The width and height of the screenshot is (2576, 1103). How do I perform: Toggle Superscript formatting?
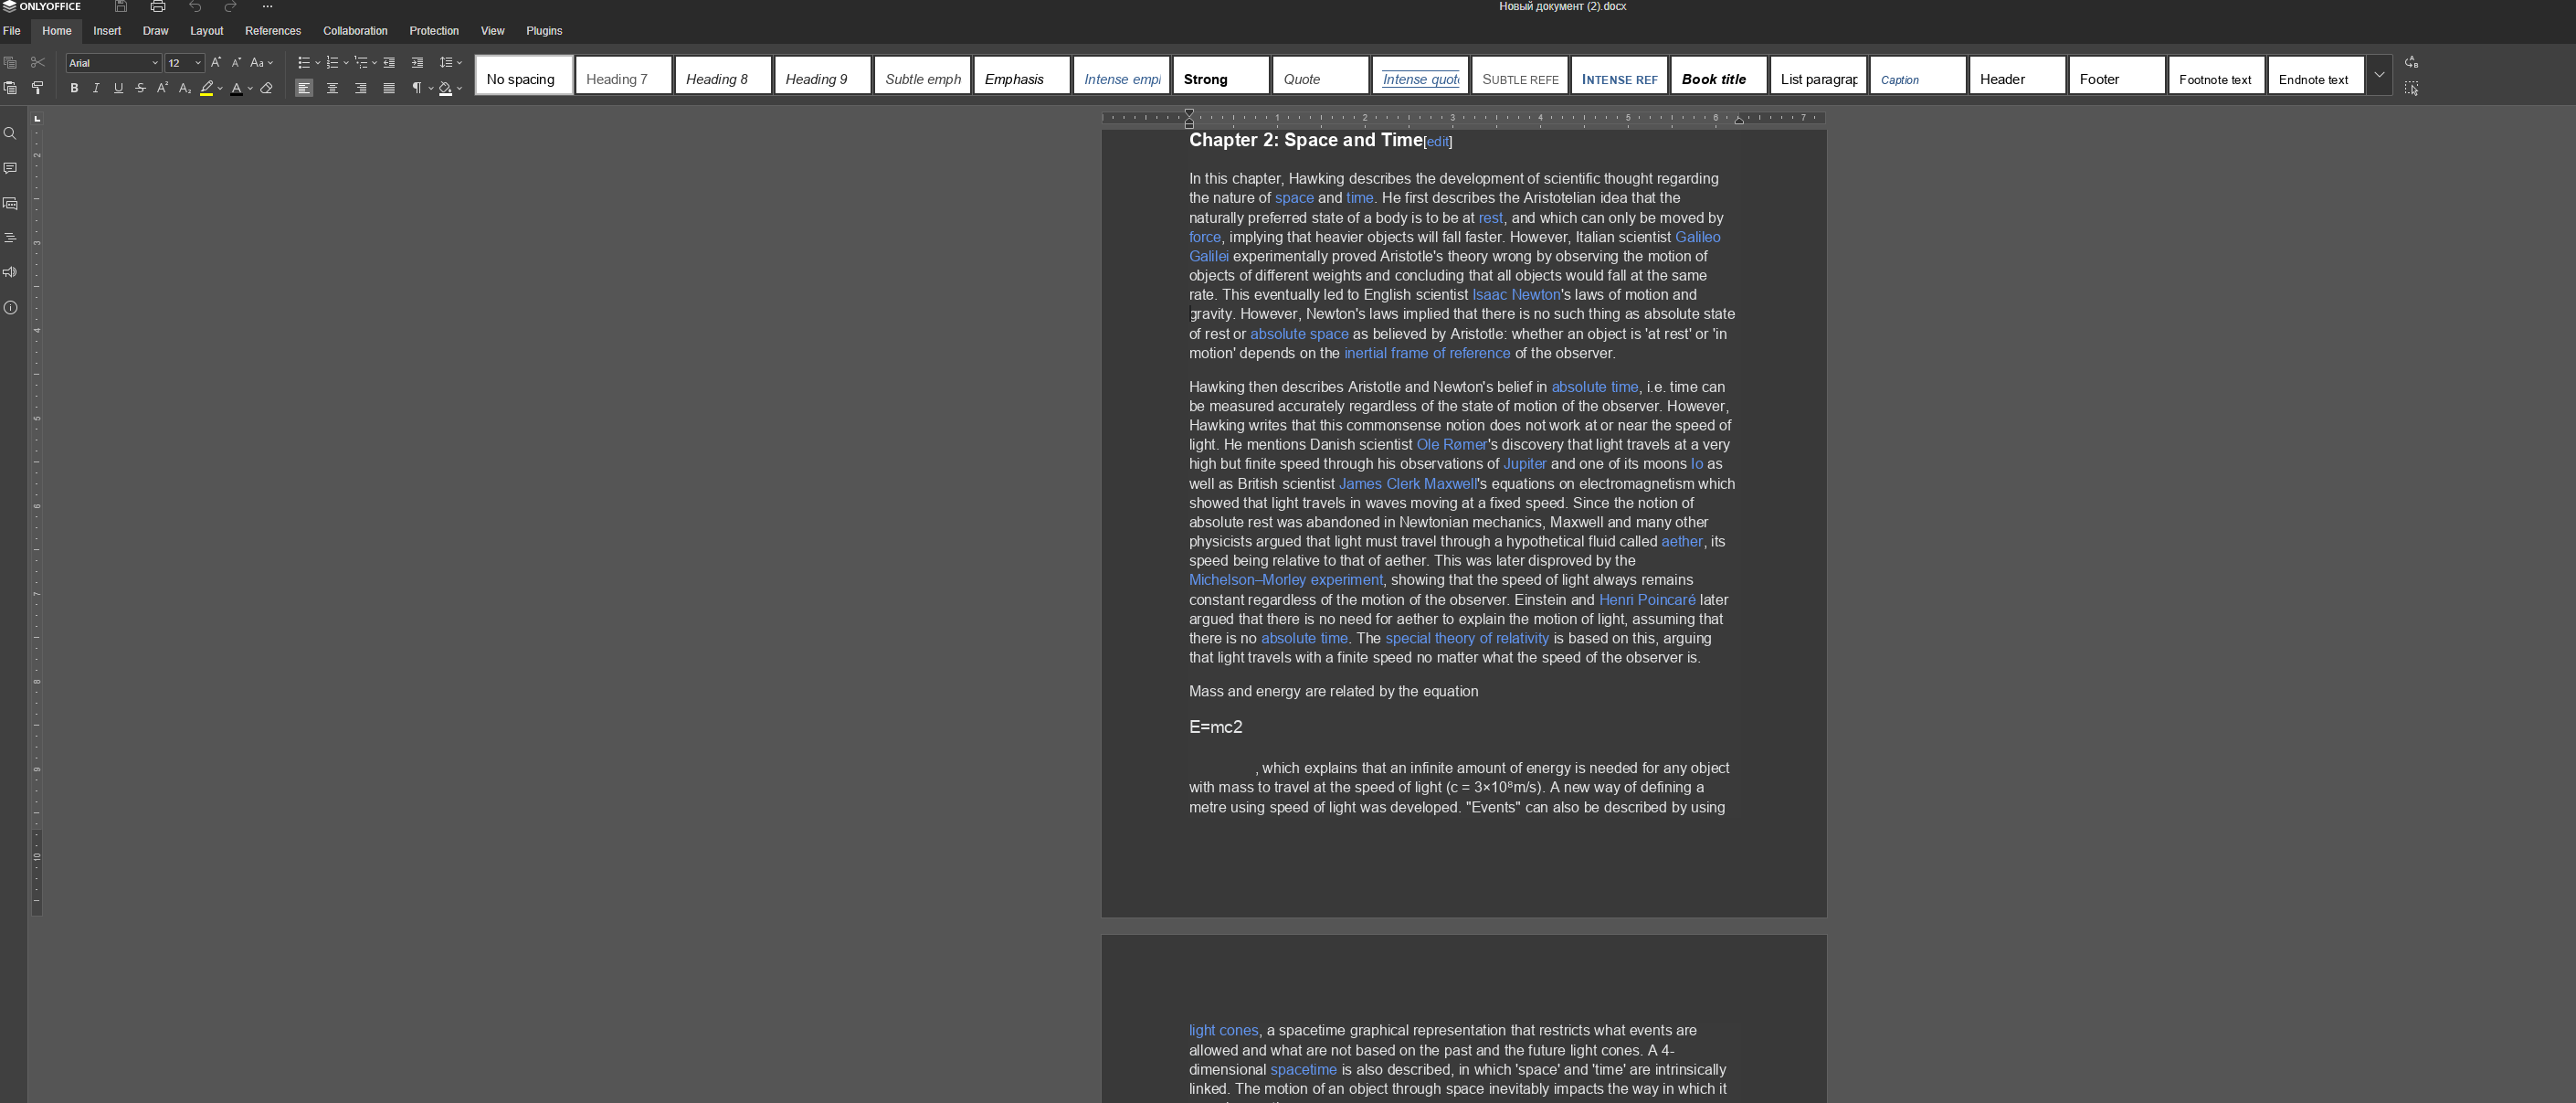click(x=162, y=88)
